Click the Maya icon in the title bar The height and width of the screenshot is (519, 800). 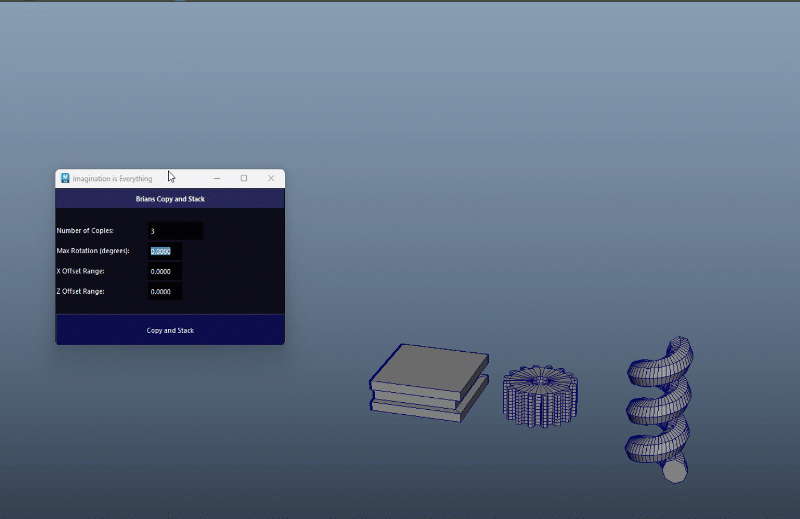pyautogui.click(x=65, y=178)
